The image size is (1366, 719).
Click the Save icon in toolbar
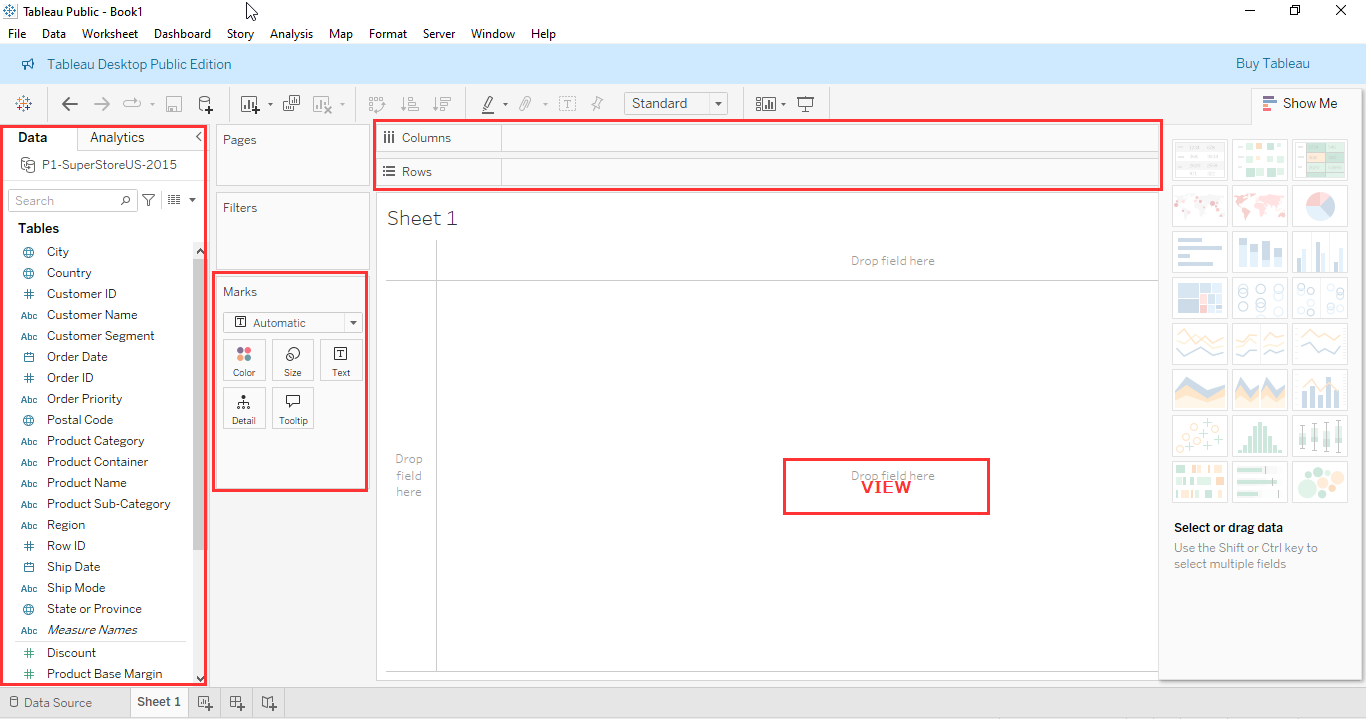(173, 103)
